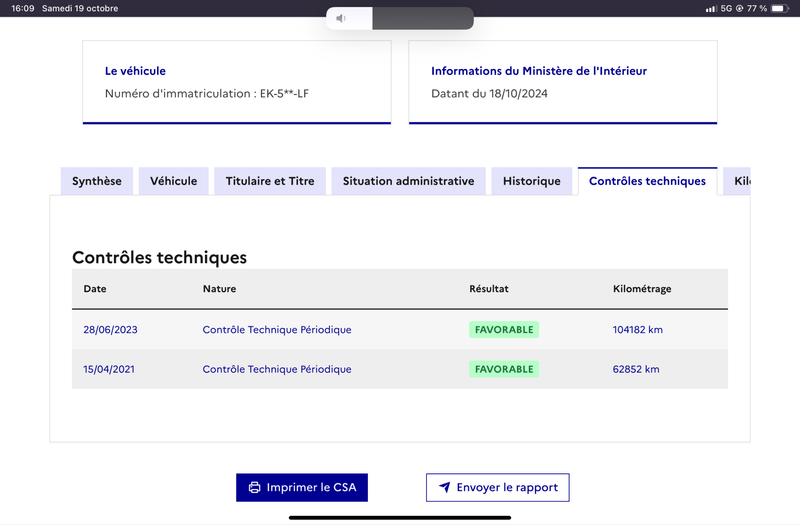Screen dimensions: 800x525
Task: Select the Contrôles techniques tab
Action: (647, 181)
